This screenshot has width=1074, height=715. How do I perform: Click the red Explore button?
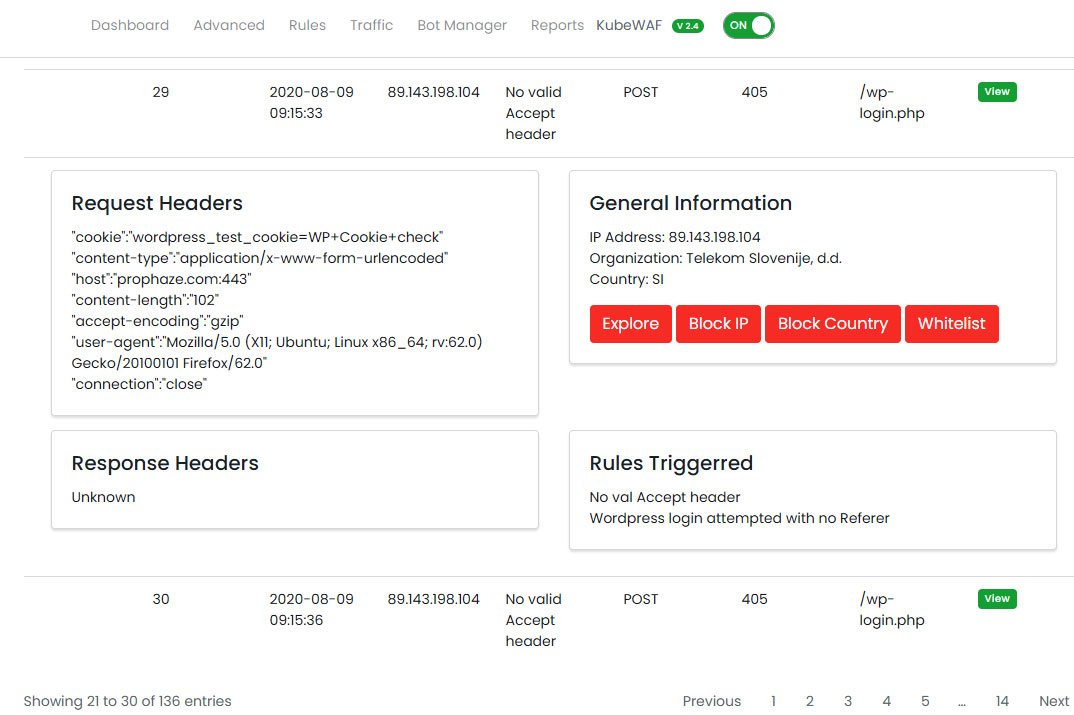[x=630, y=324]
